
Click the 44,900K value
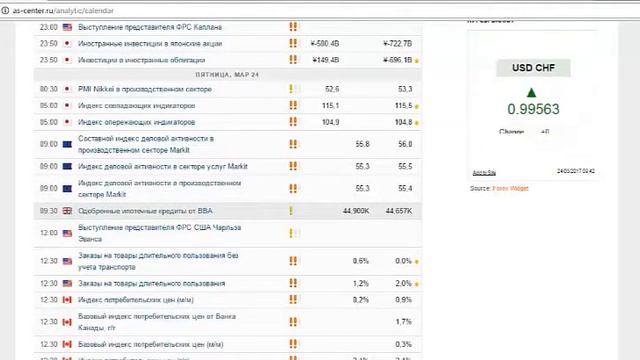pyautogui.click(x=356, y=211)
